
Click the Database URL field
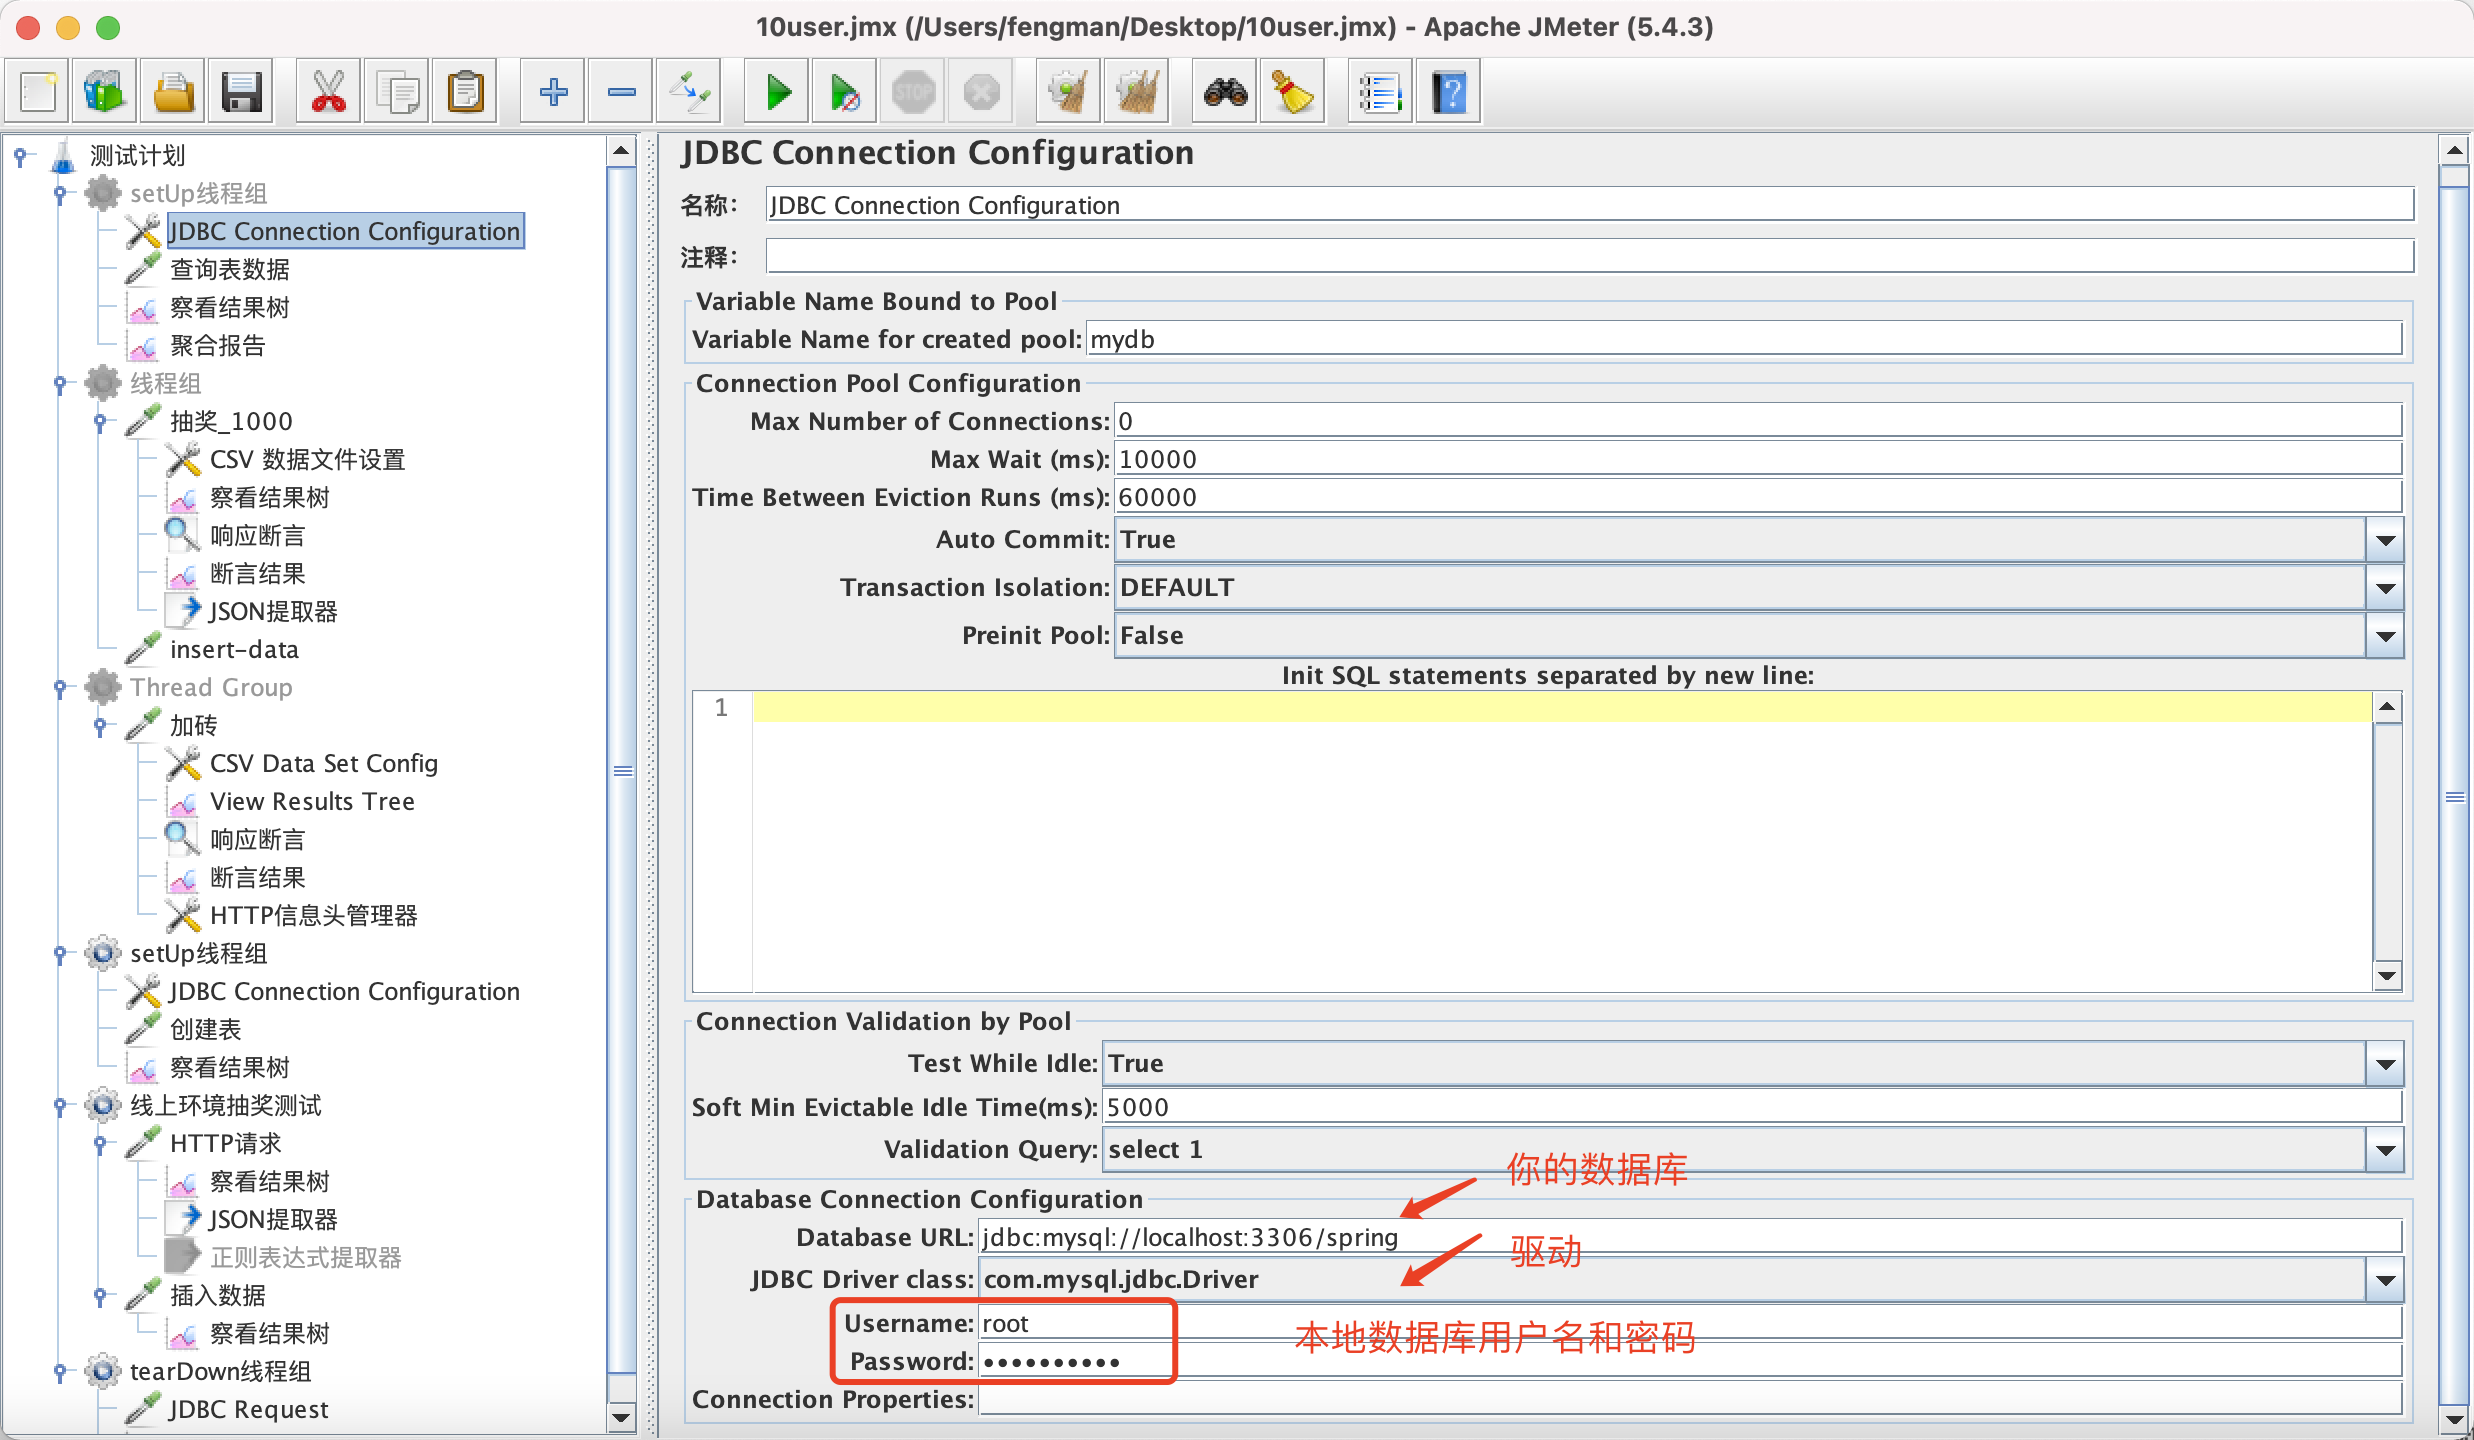point(1690,1238)
